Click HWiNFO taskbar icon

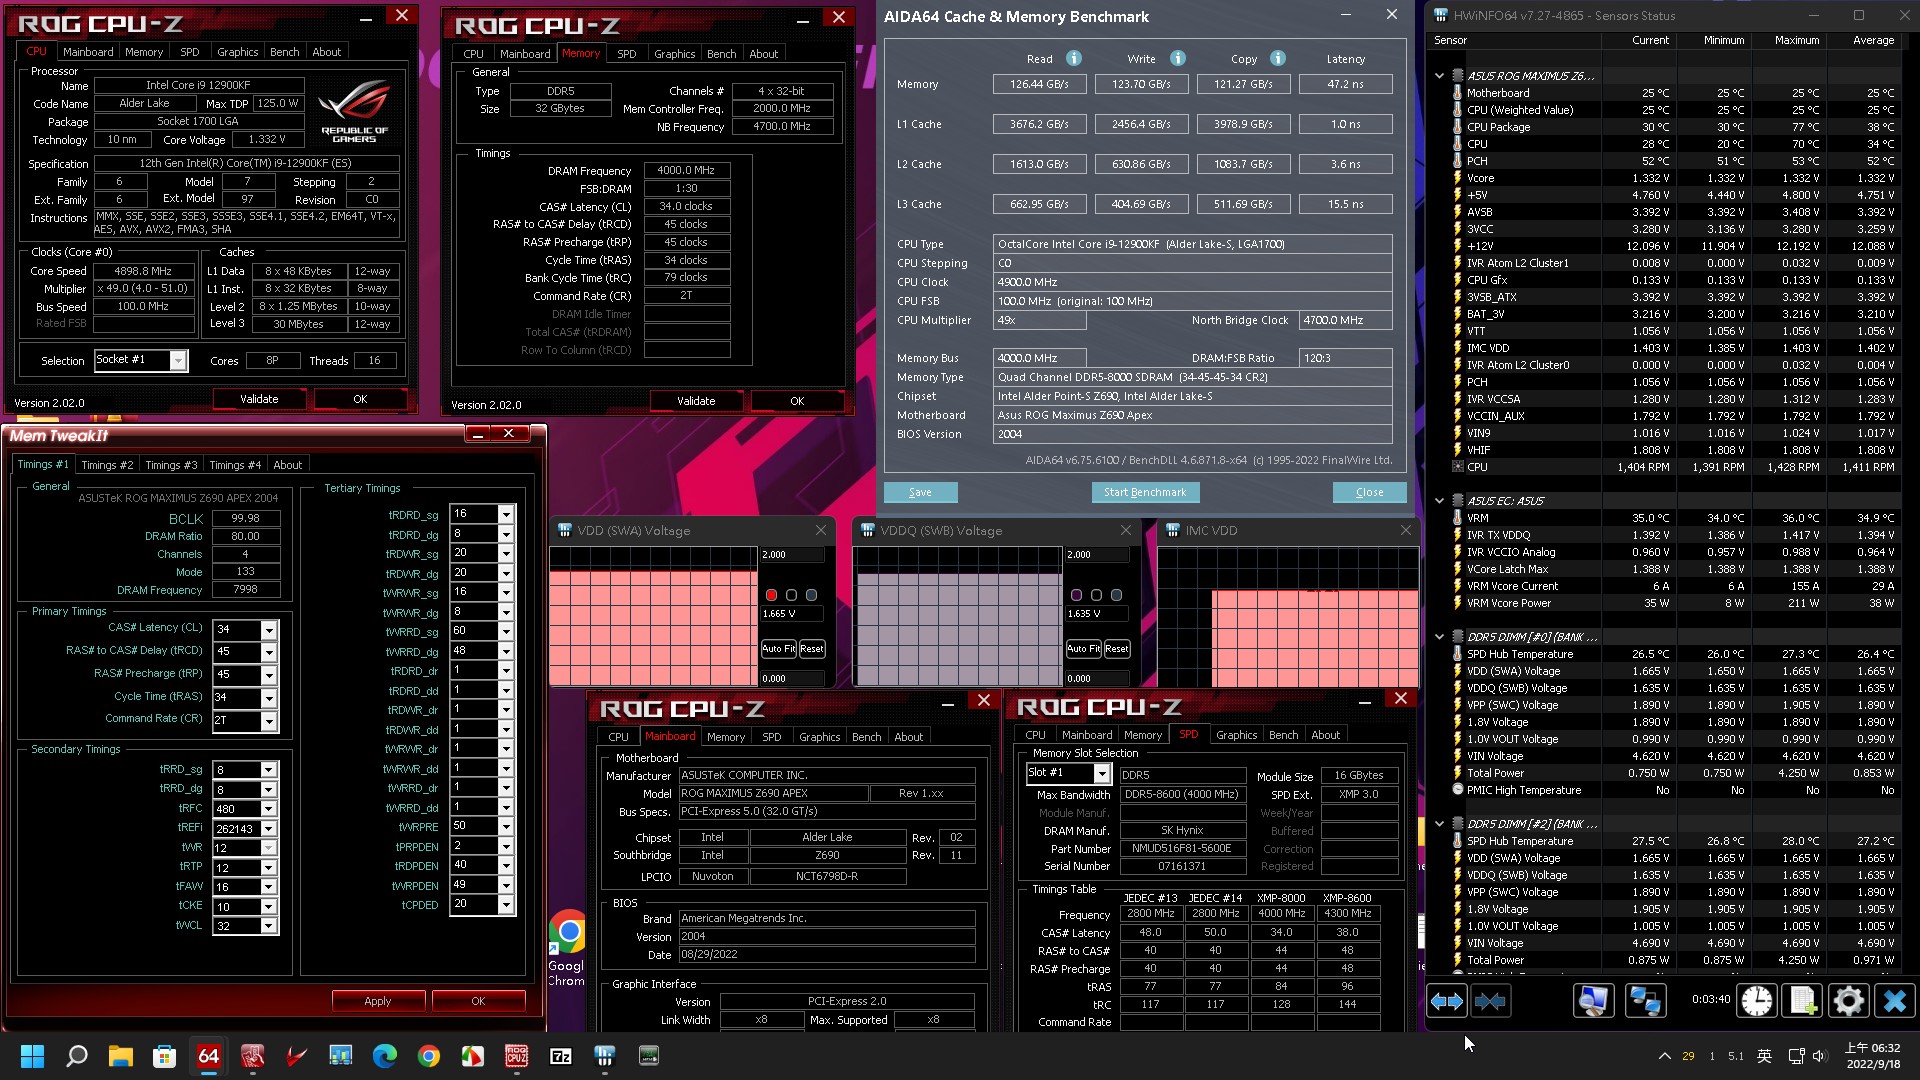click(605, 1056)
